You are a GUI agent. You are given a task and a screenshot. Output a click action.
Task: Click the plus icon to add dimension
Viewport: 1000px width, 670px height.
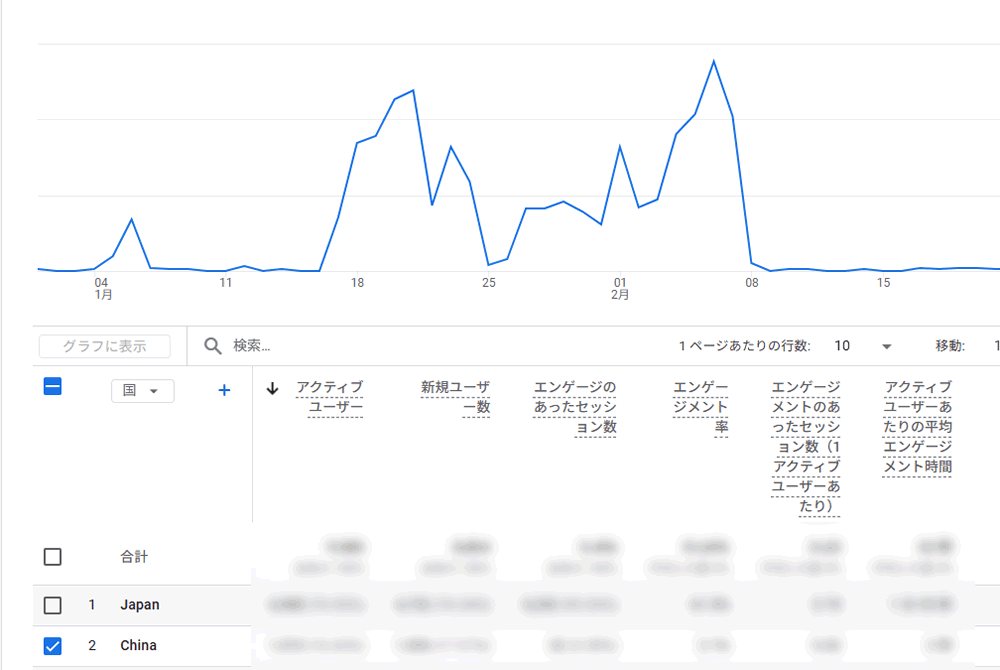click(x=224, y=391)
